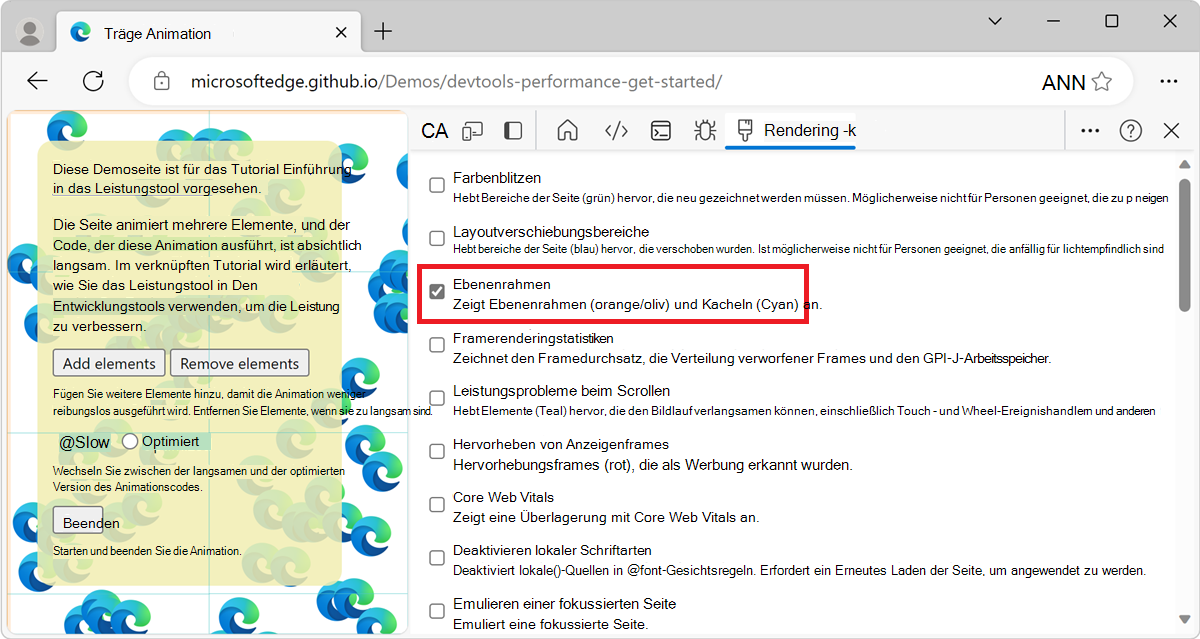This screenshot has height=639, width=1200.
Task: Open the DevTools Welcome home icon
Action: (x=568, y=131)
